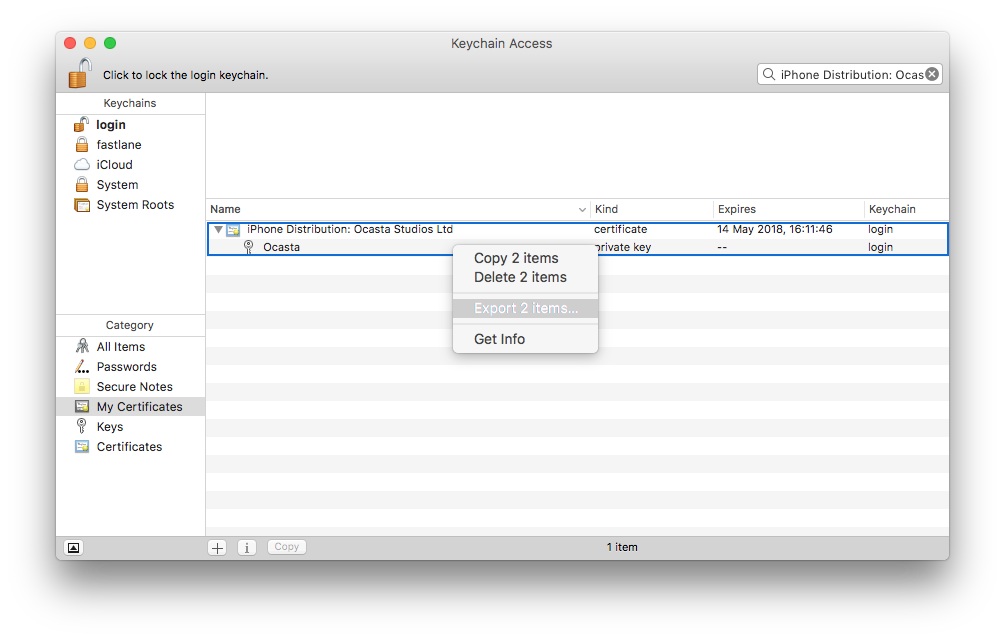This screenshot has width=1005, height=640.
Task: Zoom window with the green button
Action: coord(110,43)
